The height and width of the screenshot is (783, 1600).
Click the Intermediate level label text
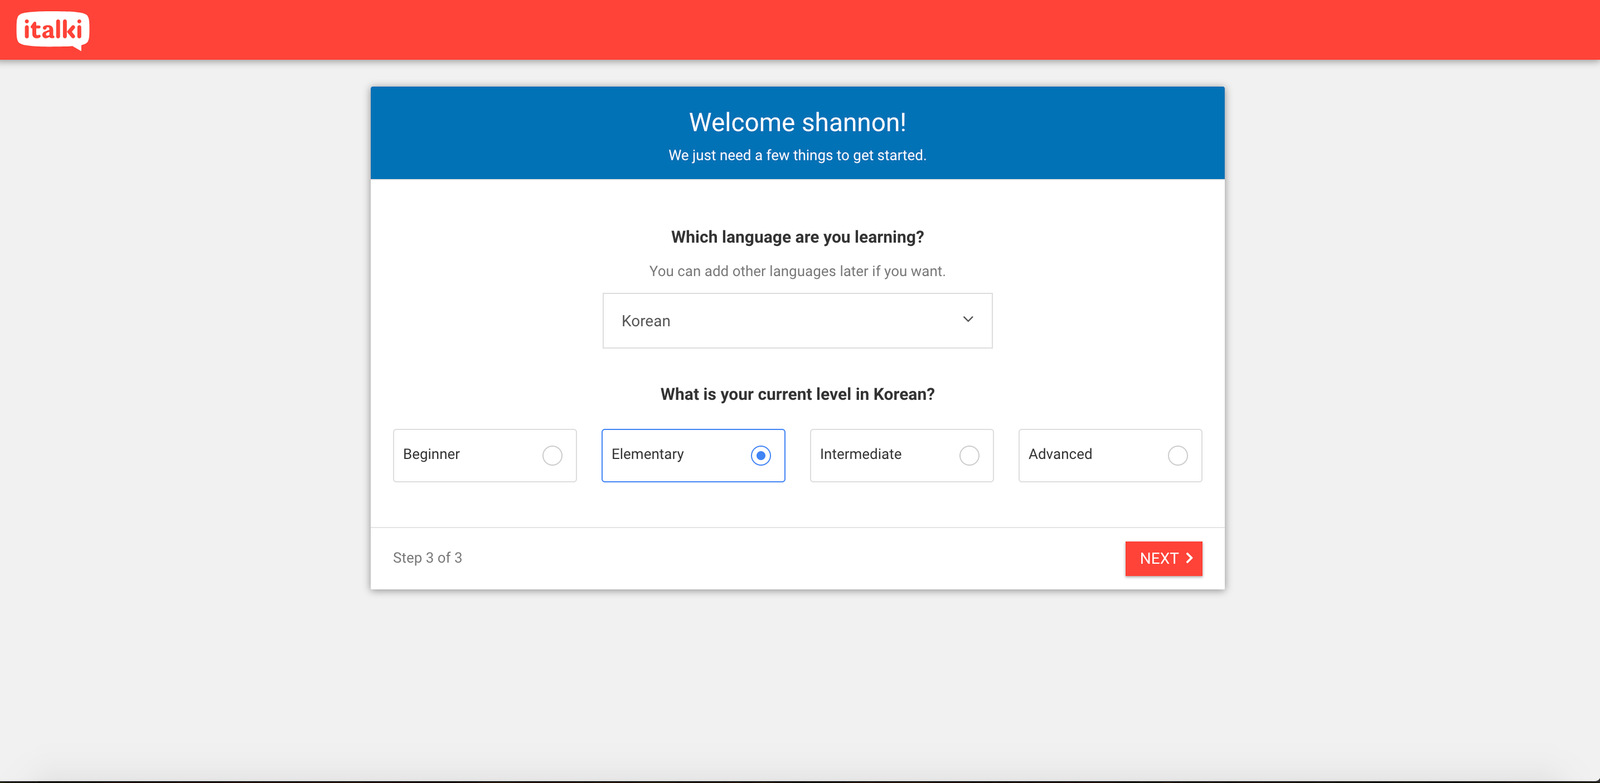[x=860, y=454]
